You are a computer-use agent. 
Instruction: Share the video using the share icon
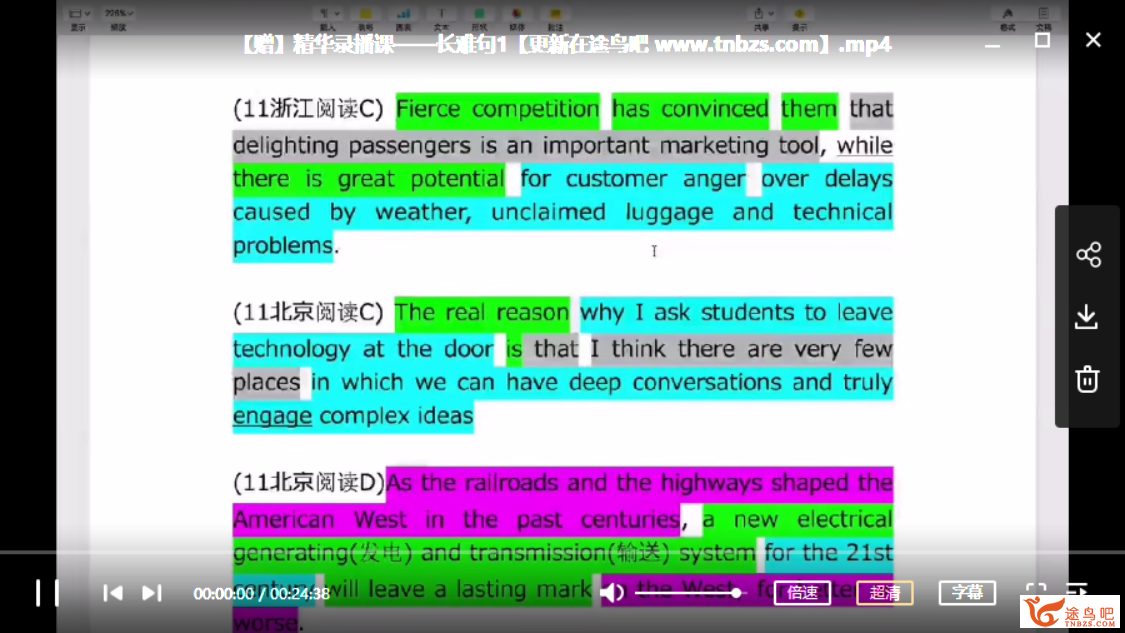(x=1088, y=255)
